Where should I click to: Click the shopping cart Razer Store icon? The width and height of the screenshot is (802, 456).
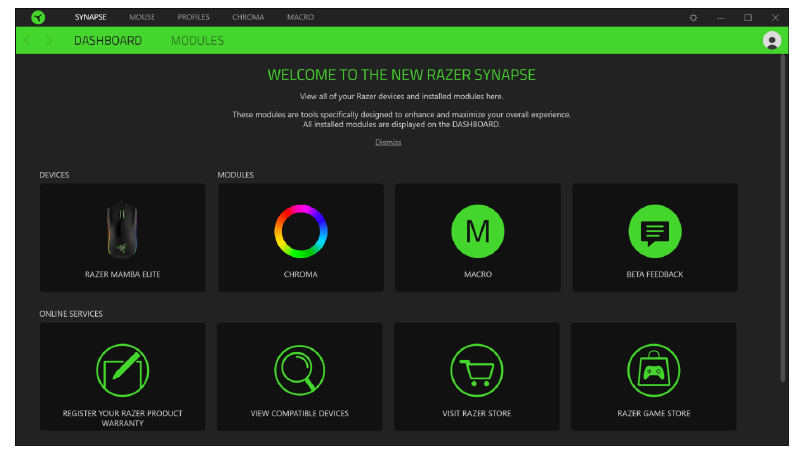(x=477, y=370)
